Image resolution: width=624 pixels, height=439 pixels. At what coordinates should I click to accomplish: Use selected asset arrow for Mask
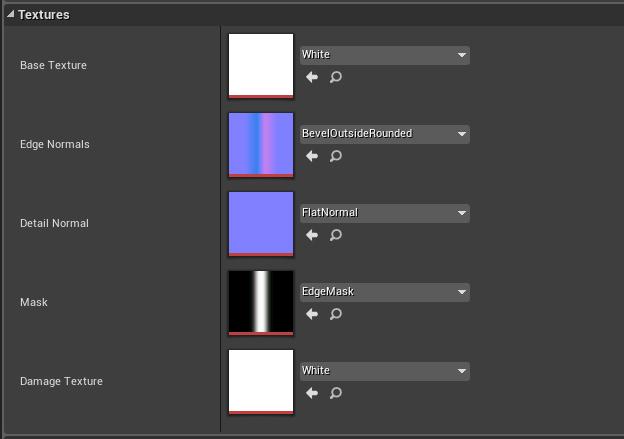tap(311, 314)
